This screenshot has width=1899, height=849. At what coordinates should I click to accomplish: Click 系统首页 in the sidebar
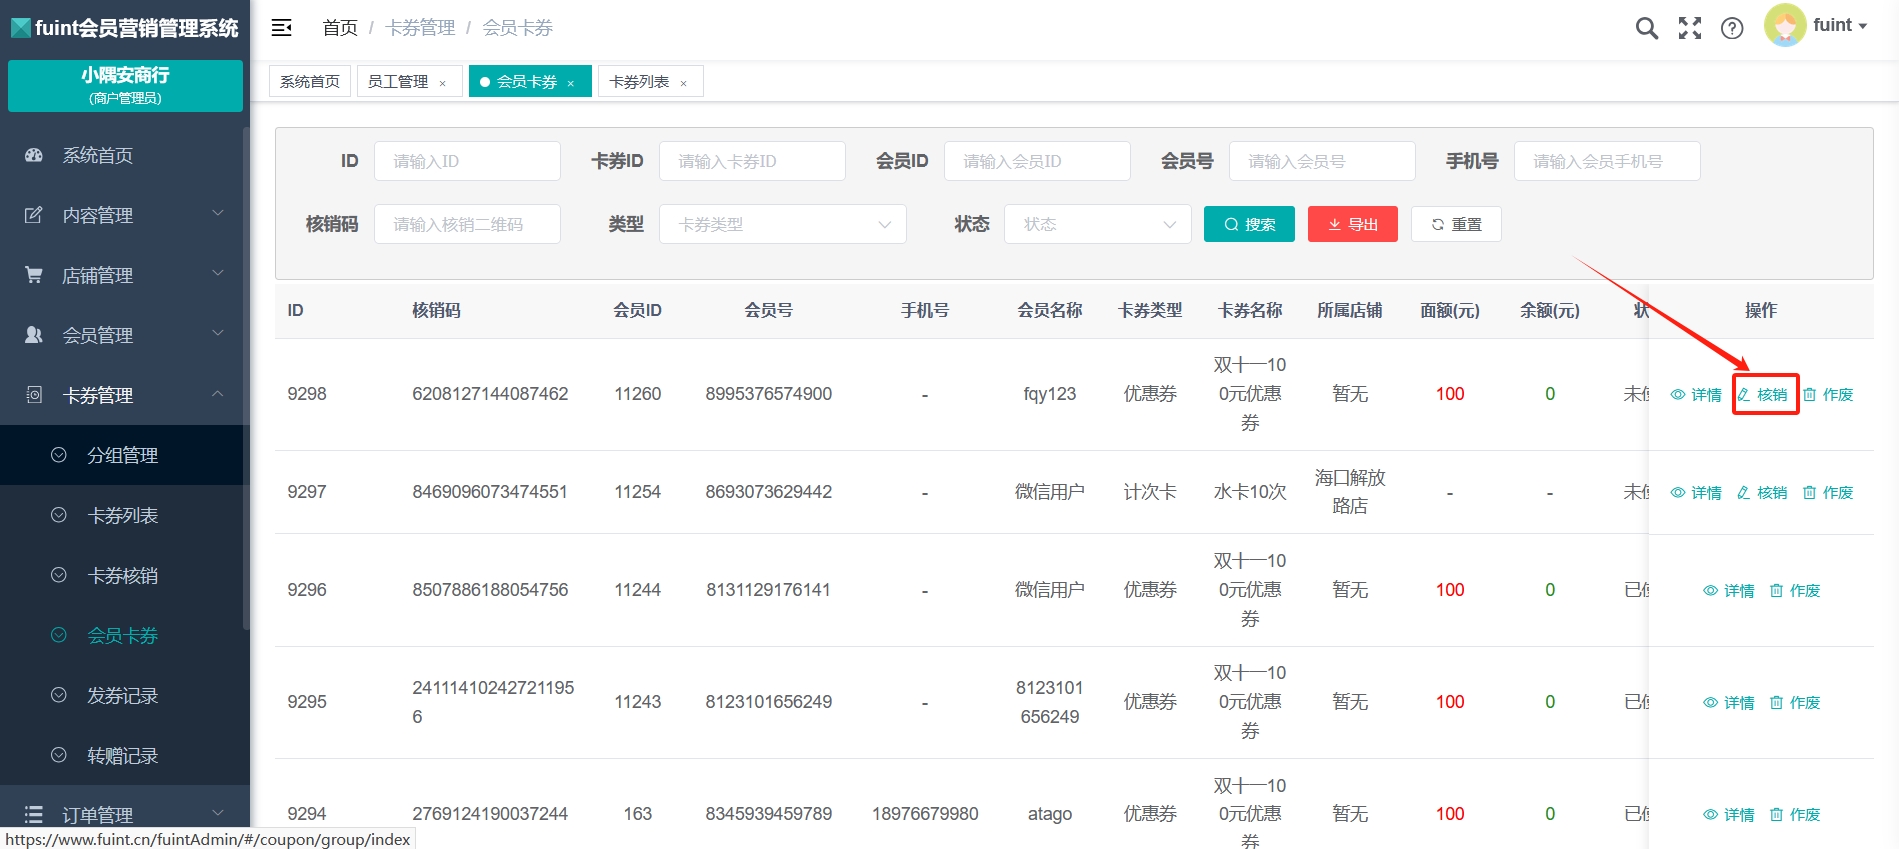98,155
